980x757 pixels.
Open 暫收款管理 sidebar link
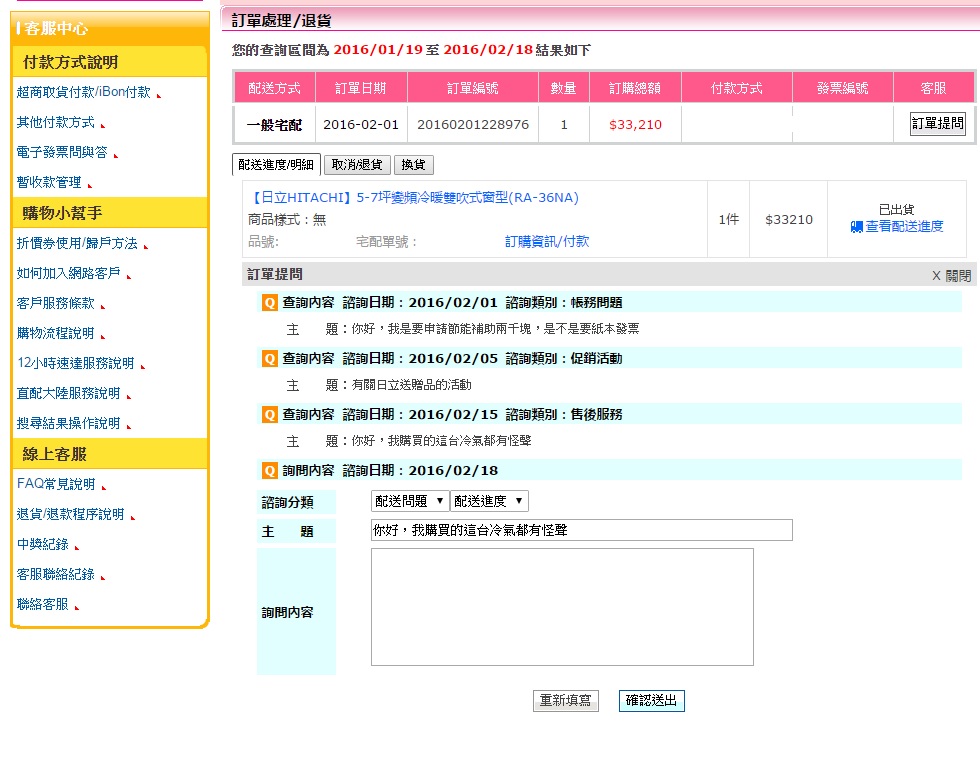click(49, 183)
